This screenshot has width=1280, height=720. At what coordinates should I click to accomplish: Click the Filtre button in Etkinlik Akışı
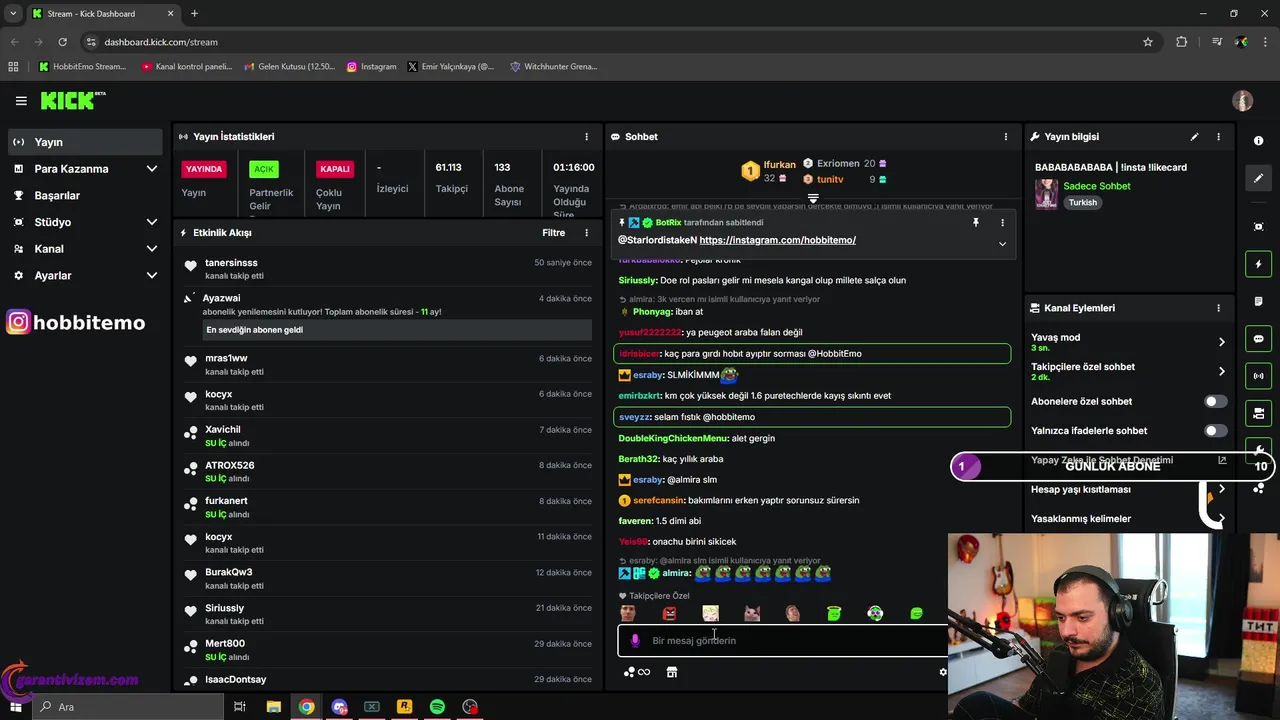[553, 233]
